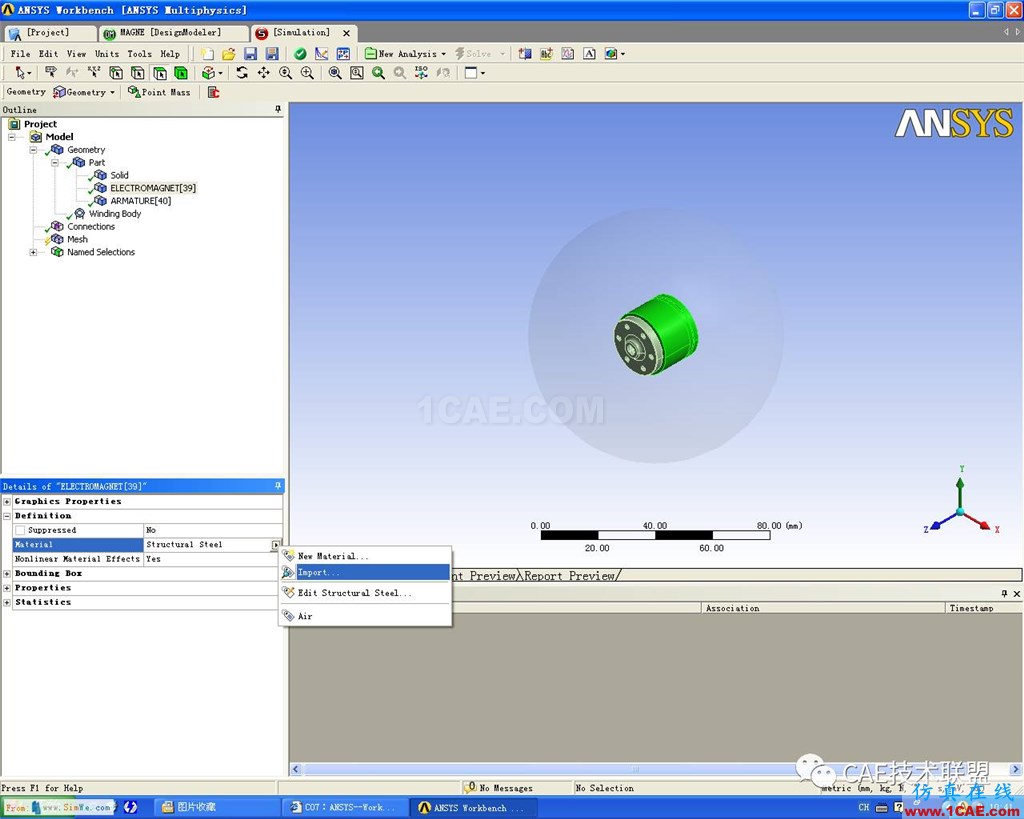
Task: Select the Zoom tool magnifier
Action: pos(285,72)
